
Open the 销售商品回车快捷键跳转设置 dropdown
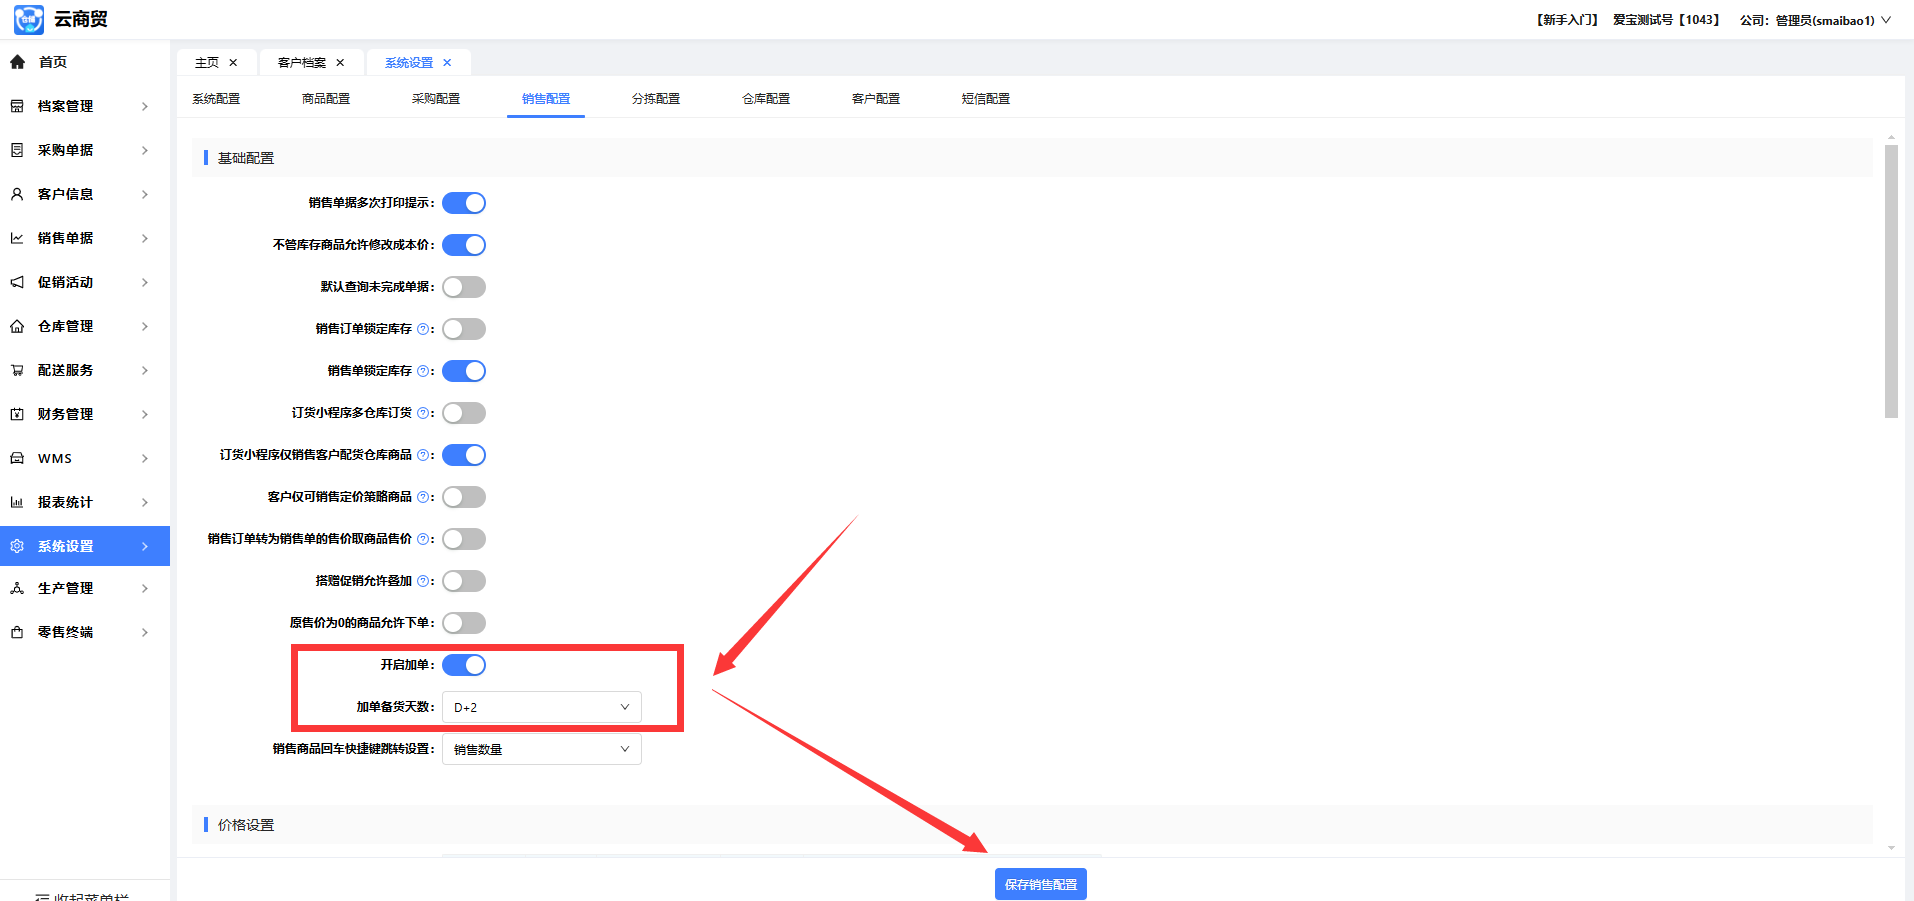(x=541, y=749)
